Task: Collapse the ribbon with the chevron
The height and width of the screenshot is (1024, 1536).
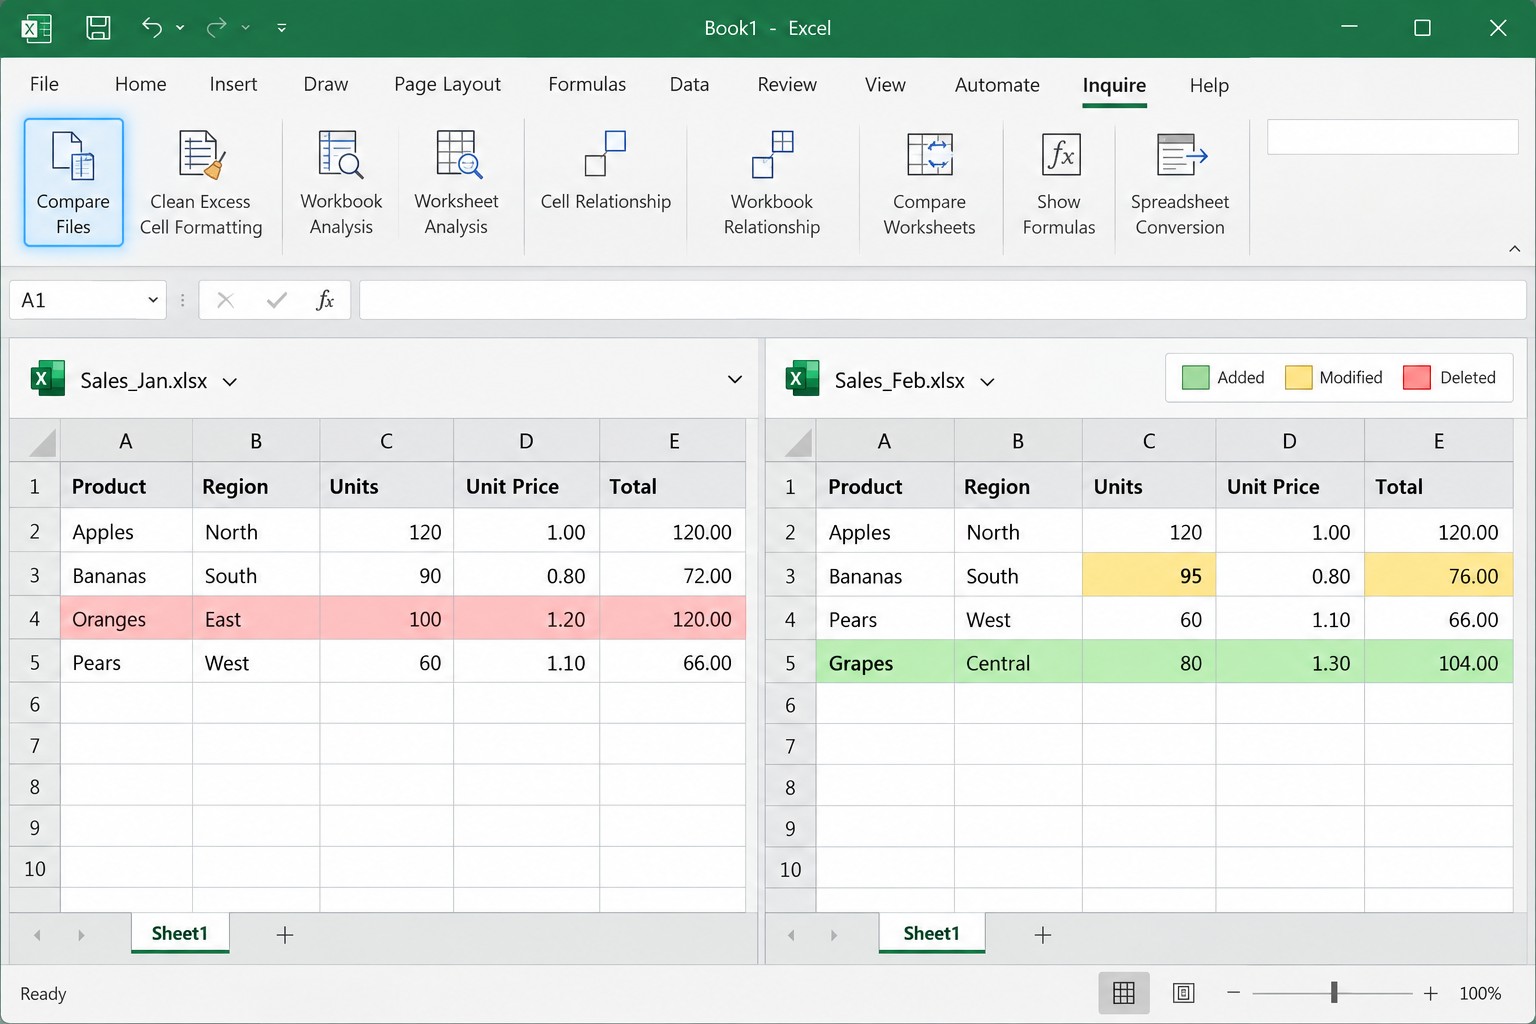Action: pyautogui.click(x=1514, y=249)
